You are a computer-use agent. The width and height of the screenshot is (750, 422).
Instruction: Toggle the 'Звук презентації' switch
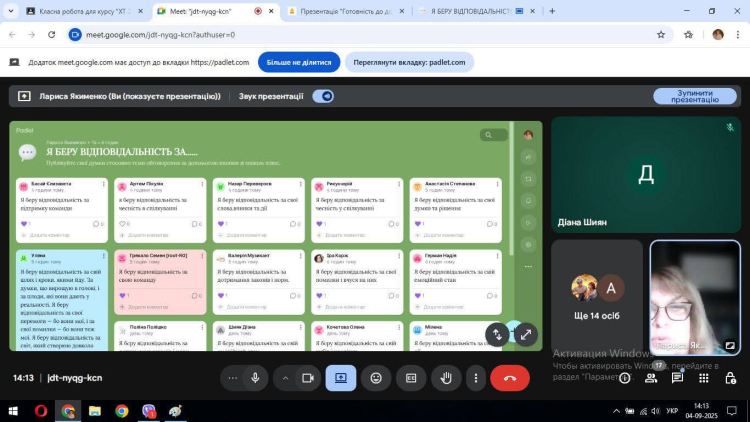click(322, 97)
